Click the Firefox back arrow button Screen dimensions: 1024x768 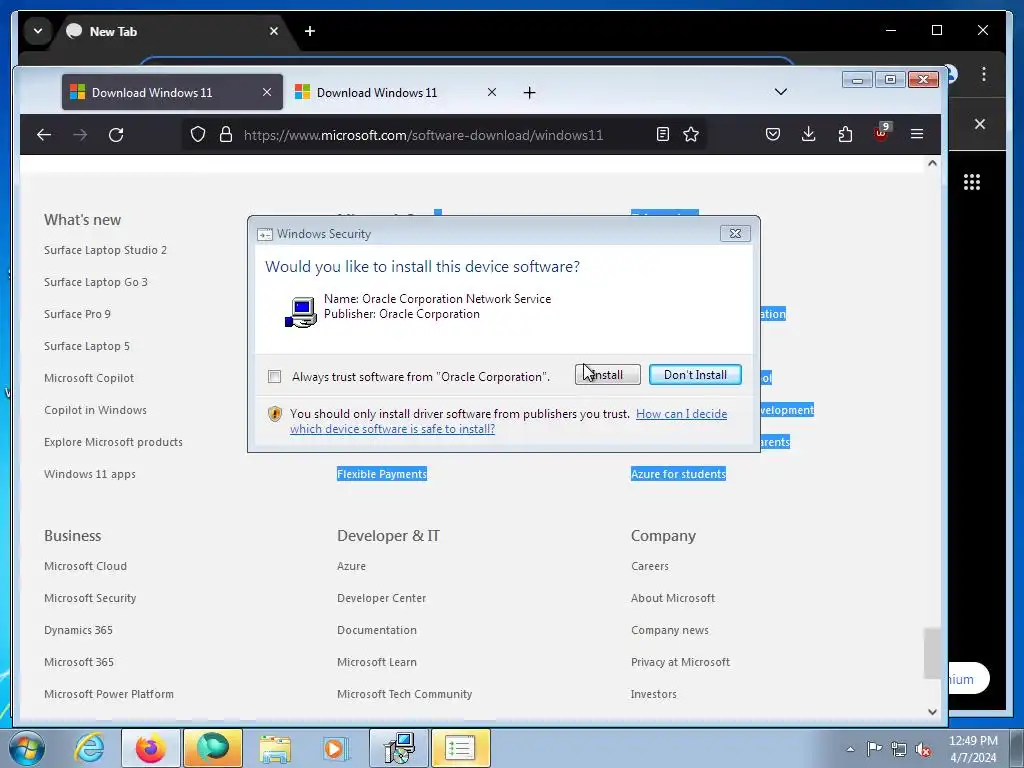(44, 135)
